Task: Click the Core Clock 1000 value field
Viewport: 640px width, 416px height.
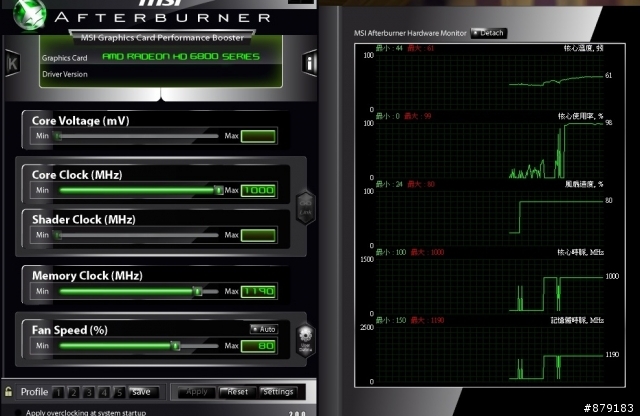Action: tap(258, 191)
